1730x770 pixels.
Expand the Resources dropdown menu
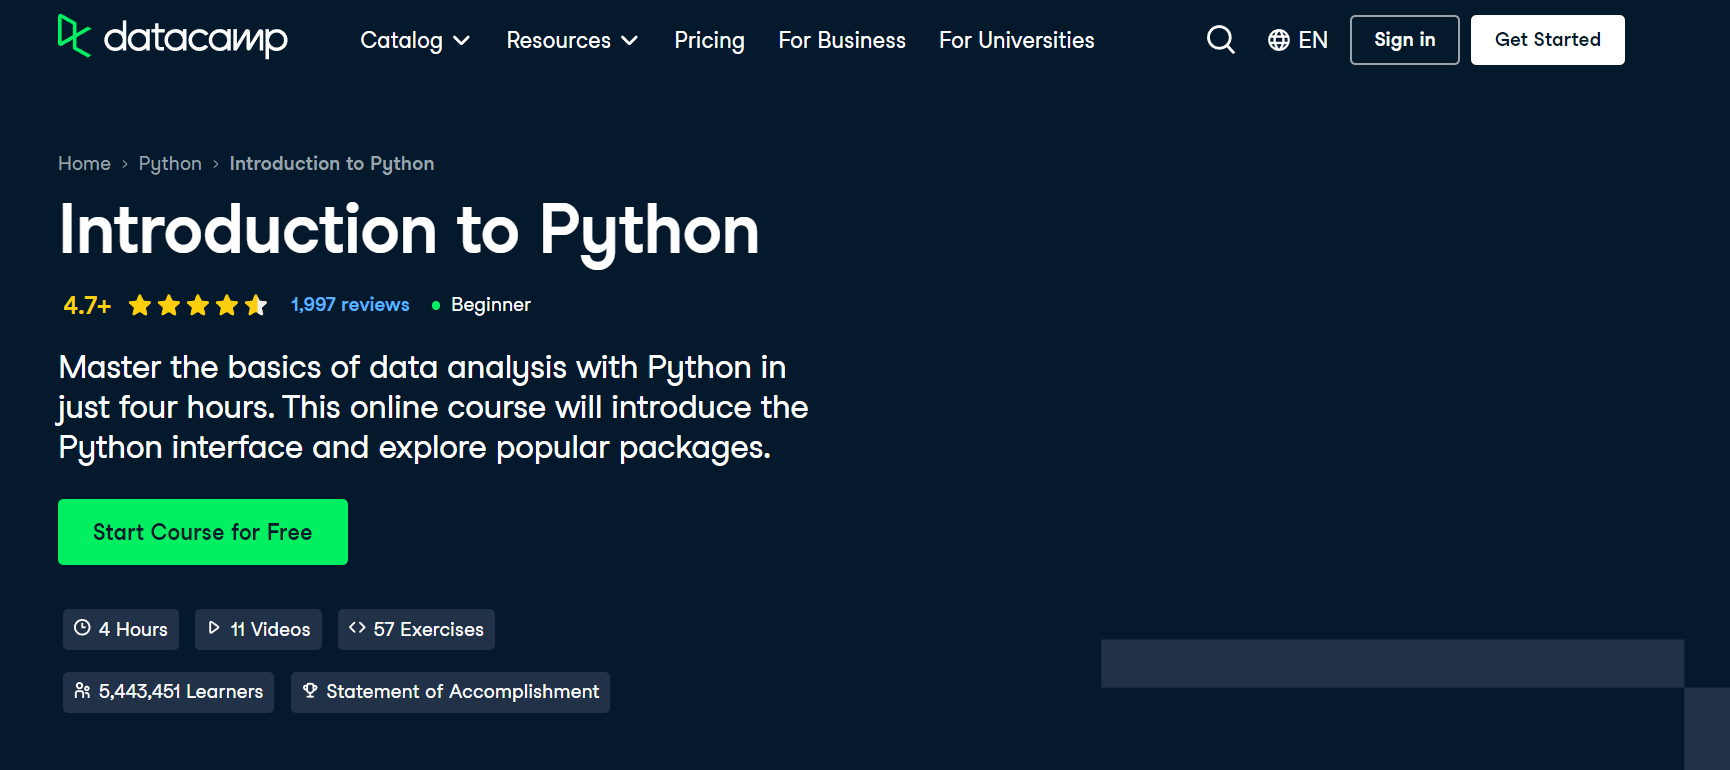(572, 40)
